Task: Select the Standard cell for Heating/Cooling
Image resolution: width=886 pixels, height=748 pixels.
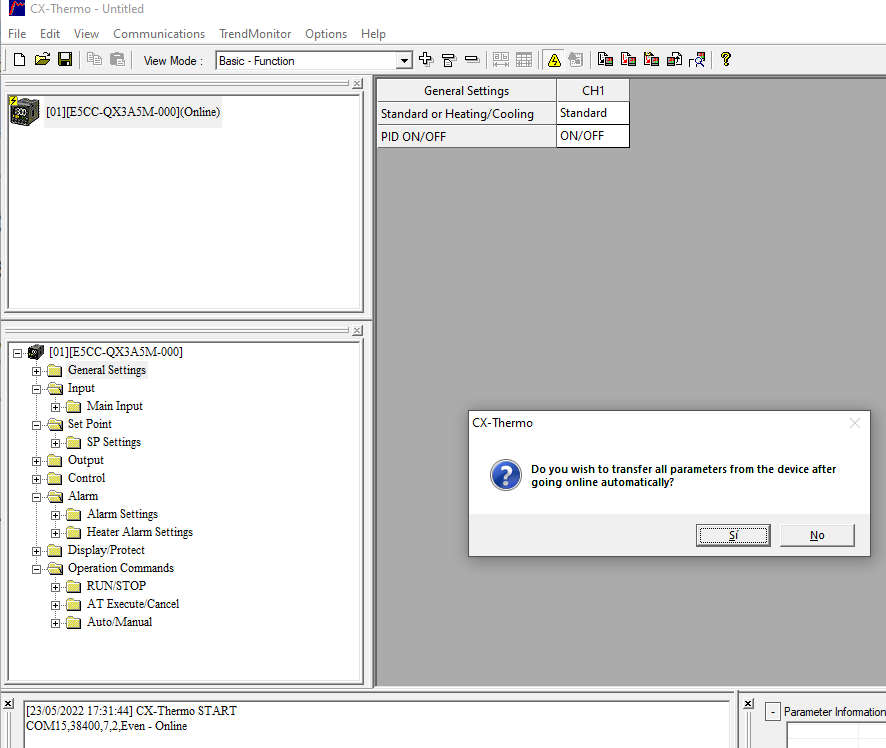Action: coord(593,113)
